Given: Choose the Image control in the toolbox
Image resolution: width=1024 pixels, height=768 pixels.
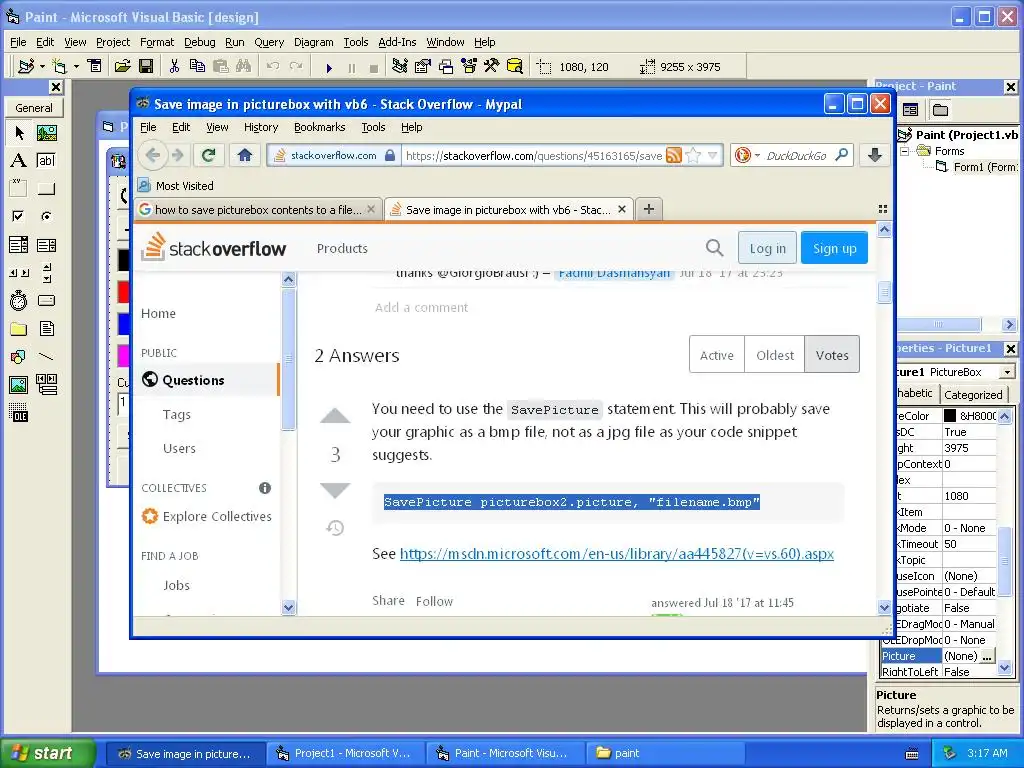Looking at the screenshot, I should point(18,385).
